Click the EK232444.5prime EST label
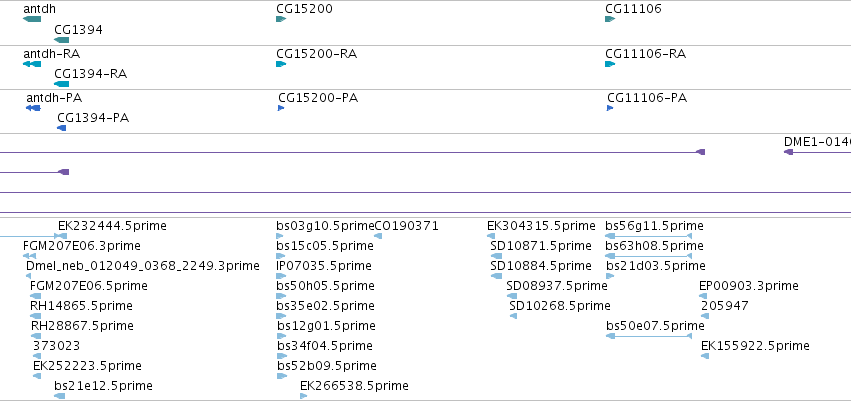The height and width of the screenshot is (401, 851). point(112,226)
